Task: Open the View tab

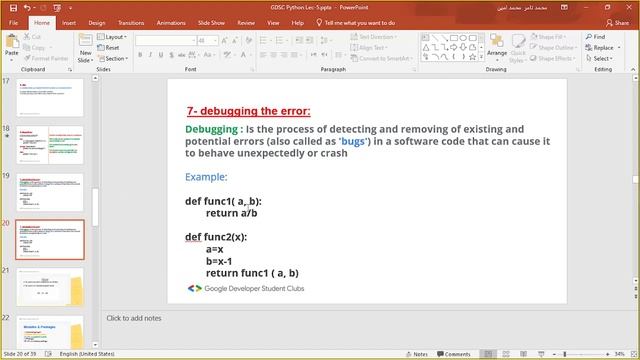Action: [273, 23]
